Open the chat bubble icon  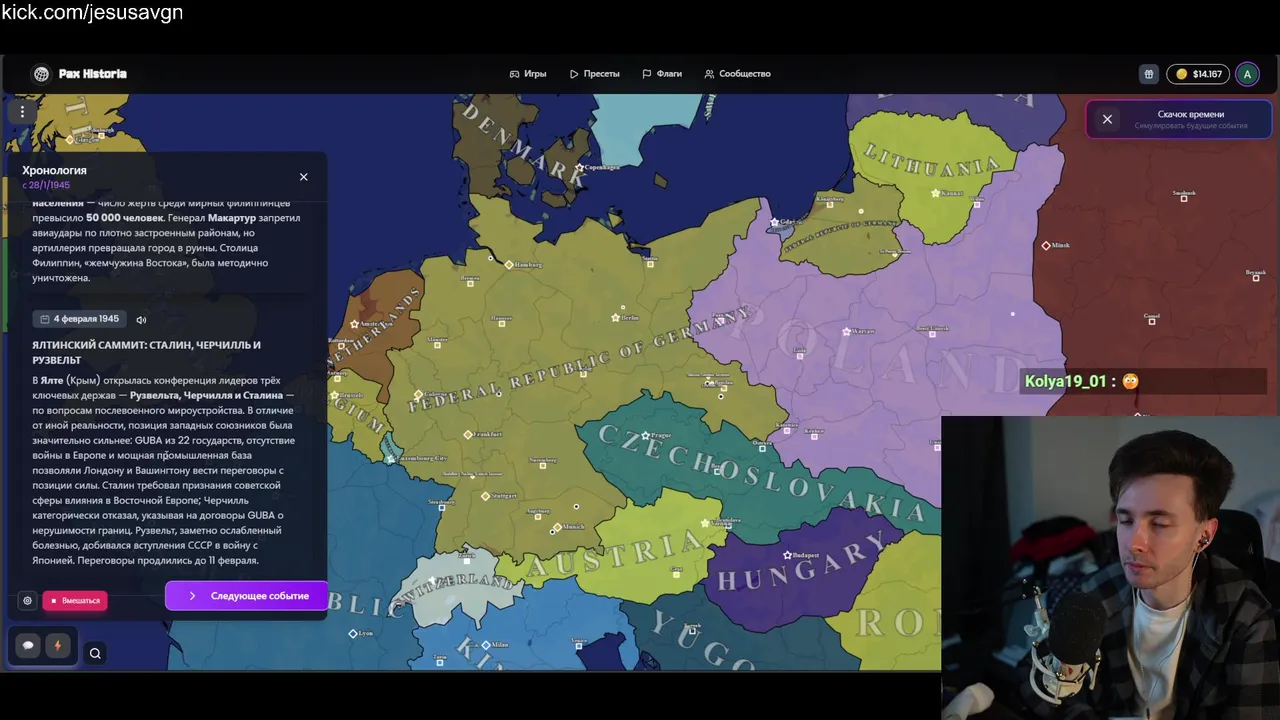[x=28, y=646]
